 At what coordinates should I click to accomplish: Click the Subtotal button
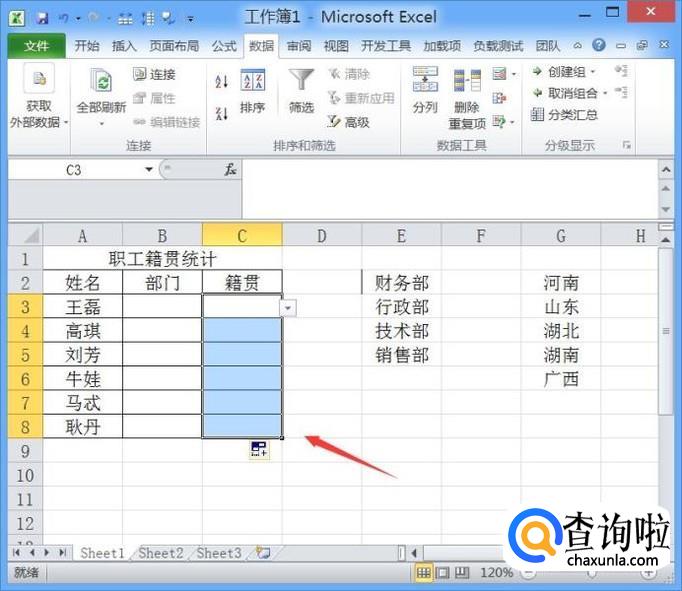[x=564, y=115]
